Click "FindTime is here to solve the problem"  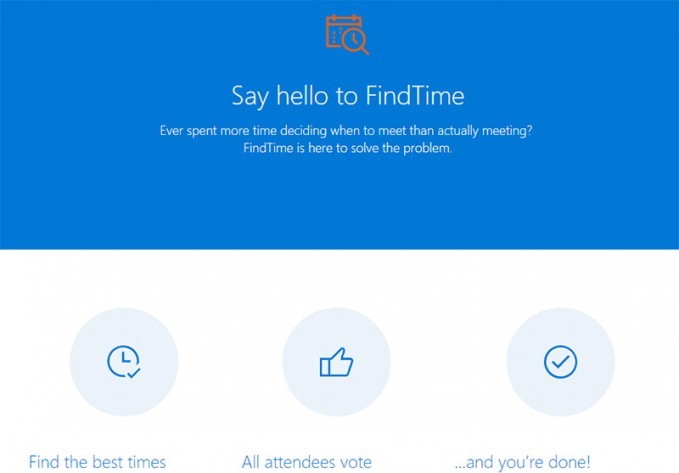[x=347, y=148]
